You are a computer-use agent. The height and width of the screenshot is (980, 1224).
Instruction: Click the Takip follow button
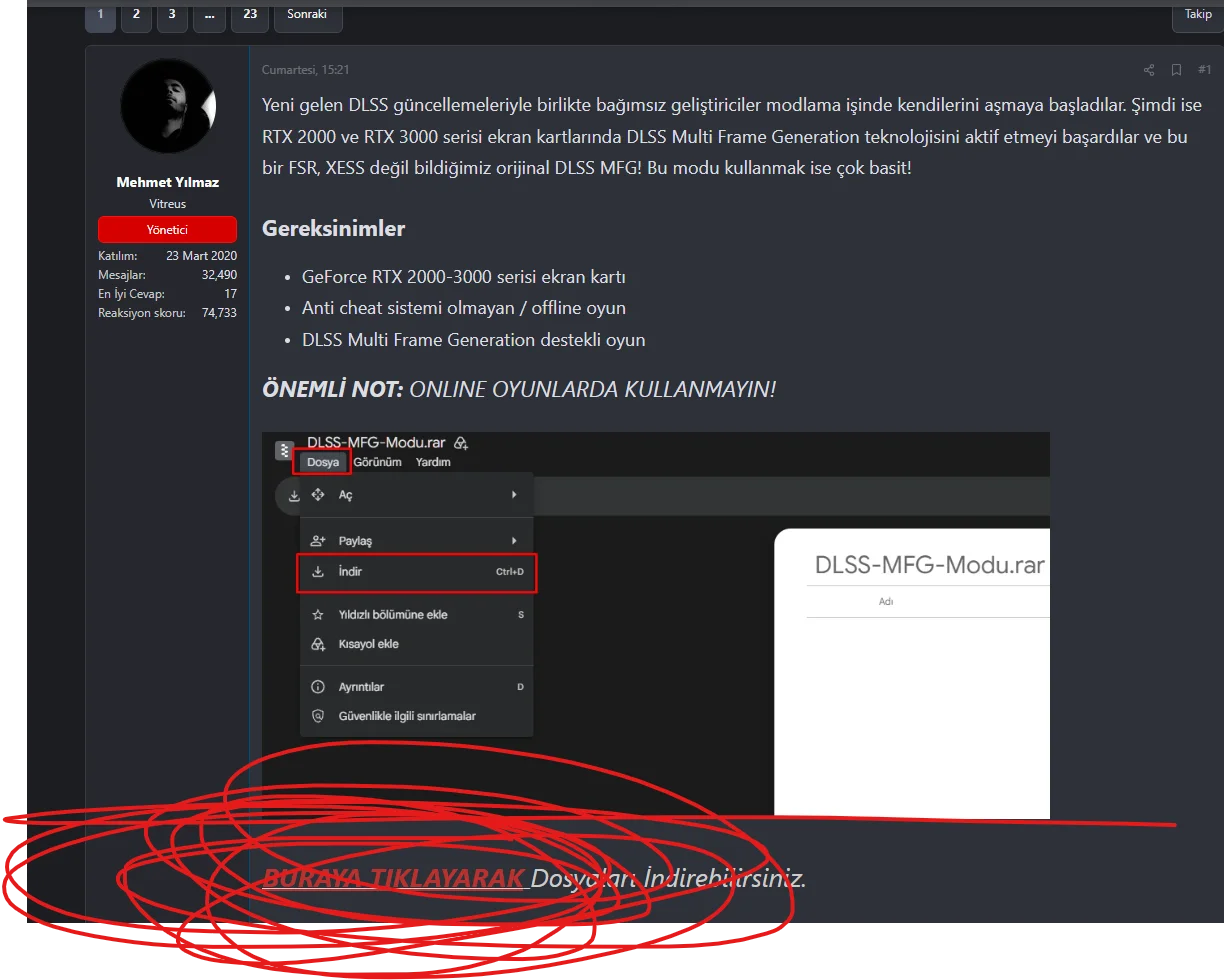pos(1198,15)
